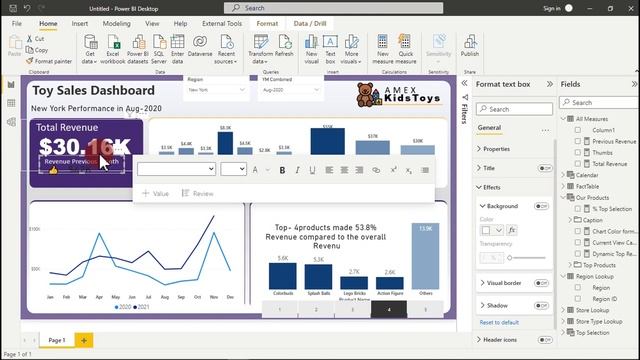Viewport: 640px width, 360px height.
Task: Check the Column1 field
Action: pos(578,130)
